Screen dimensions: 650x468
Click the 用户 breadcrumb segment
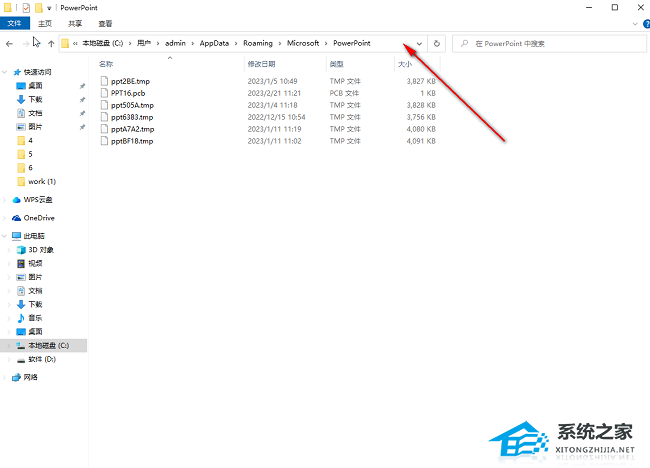point(144,43)
